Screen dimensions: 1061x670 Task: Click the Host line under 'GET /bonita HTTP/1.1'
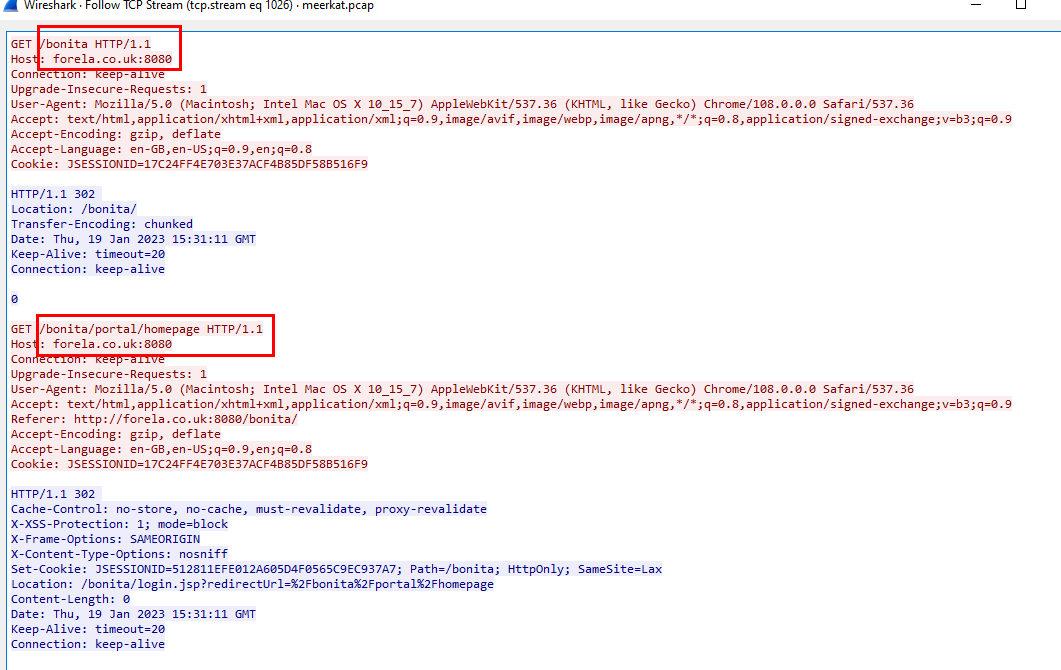[91, 59]
